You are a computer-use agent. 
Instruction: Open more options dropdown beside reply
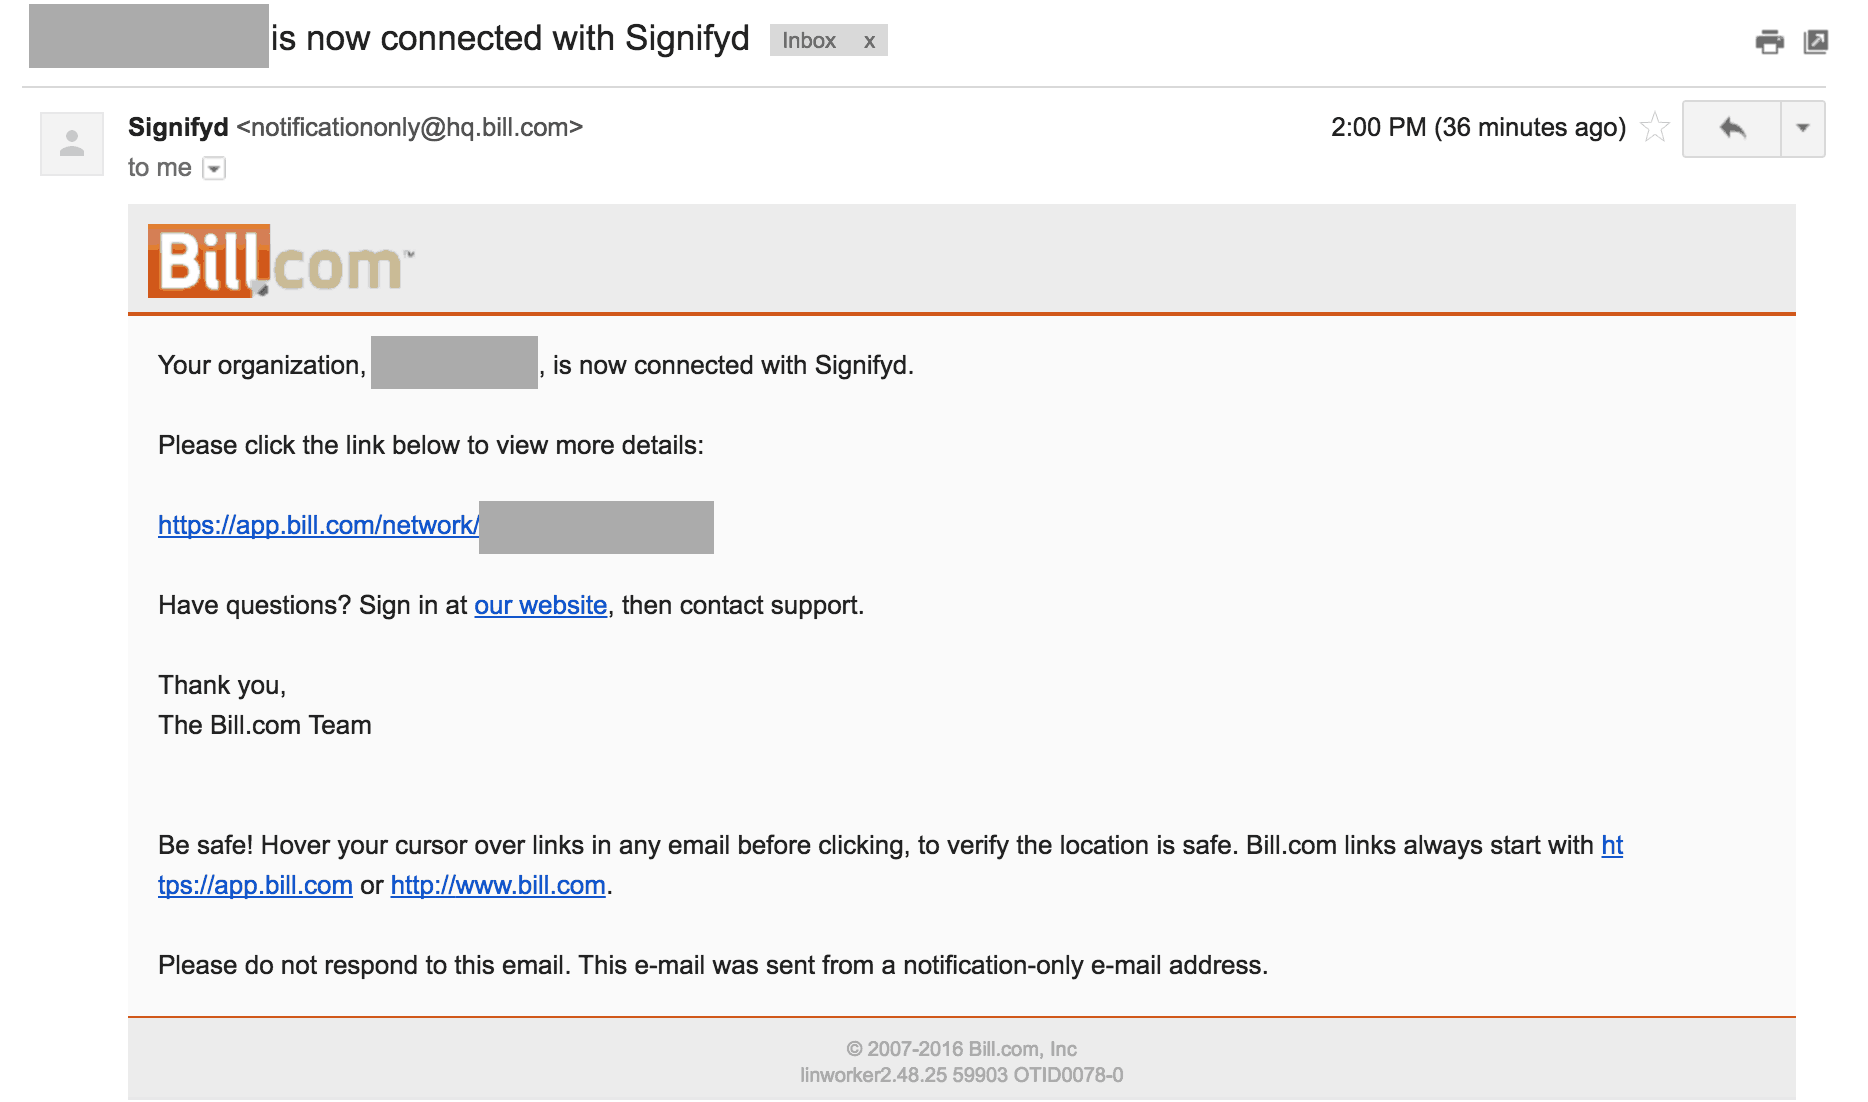point(1803,128)
